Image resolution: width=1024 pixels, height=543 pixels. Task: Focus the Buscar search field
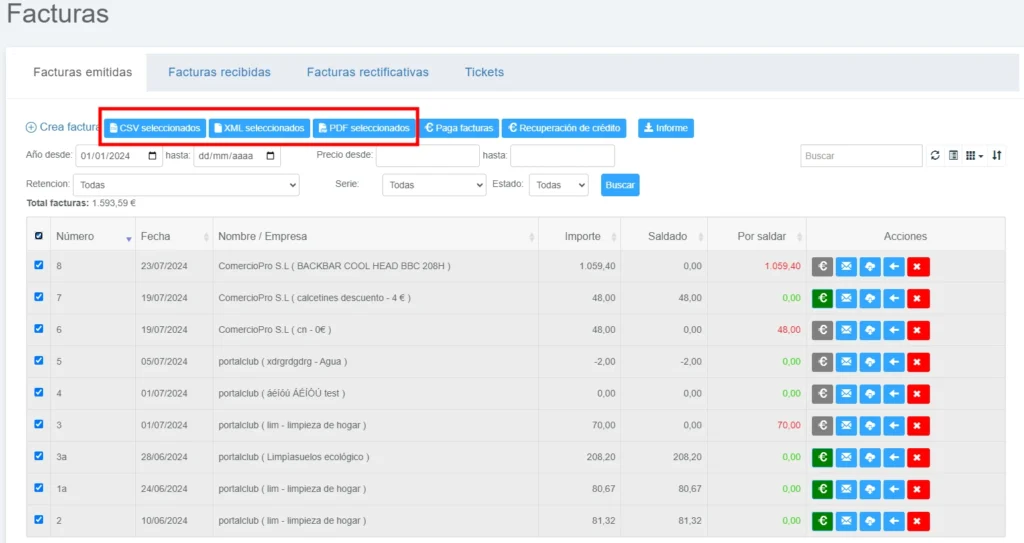pyautogui.click(x=861, y=156)
